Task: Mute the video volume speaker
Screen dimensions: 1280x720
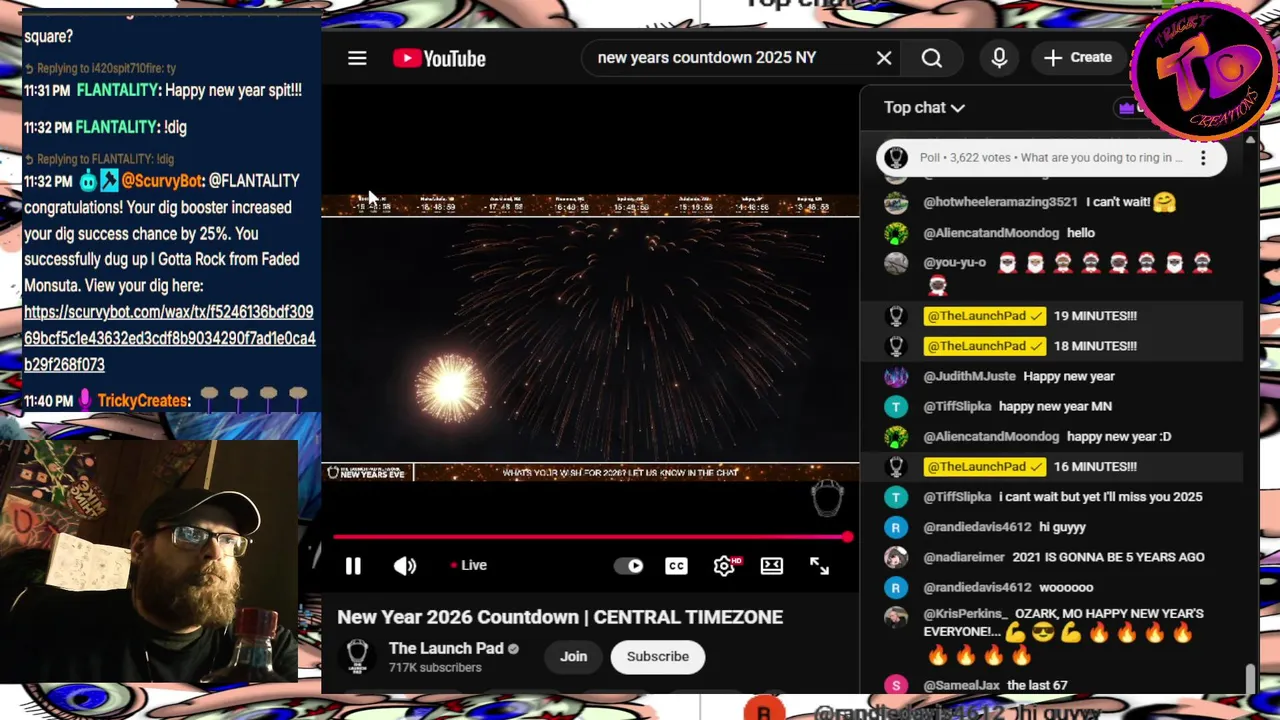Action: (405, 566)
